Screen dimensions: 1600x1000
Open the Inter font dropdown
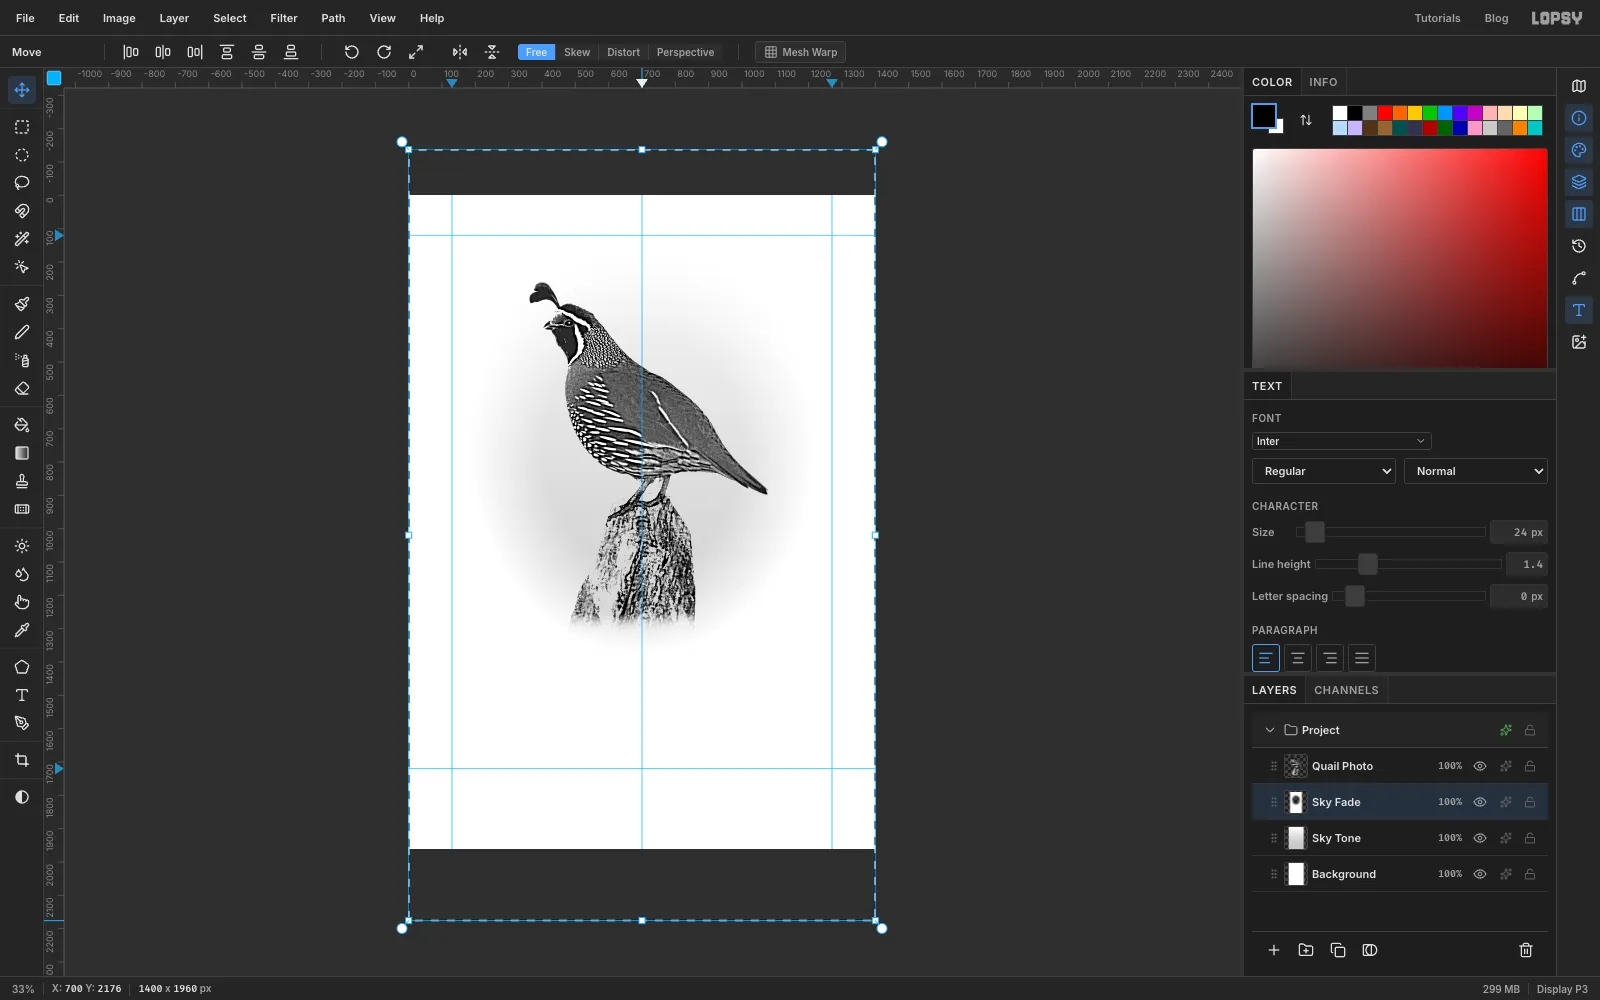pyautogui.click(x=1341, y=441)
